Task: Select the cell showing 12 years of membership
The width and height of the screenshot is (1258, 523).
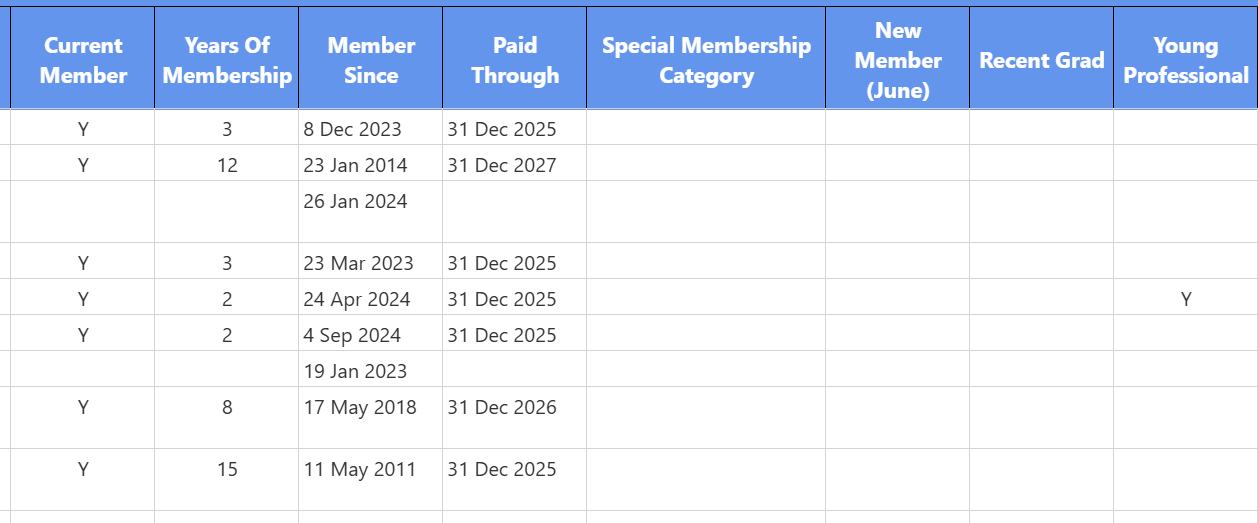Action: coord(227,165)
